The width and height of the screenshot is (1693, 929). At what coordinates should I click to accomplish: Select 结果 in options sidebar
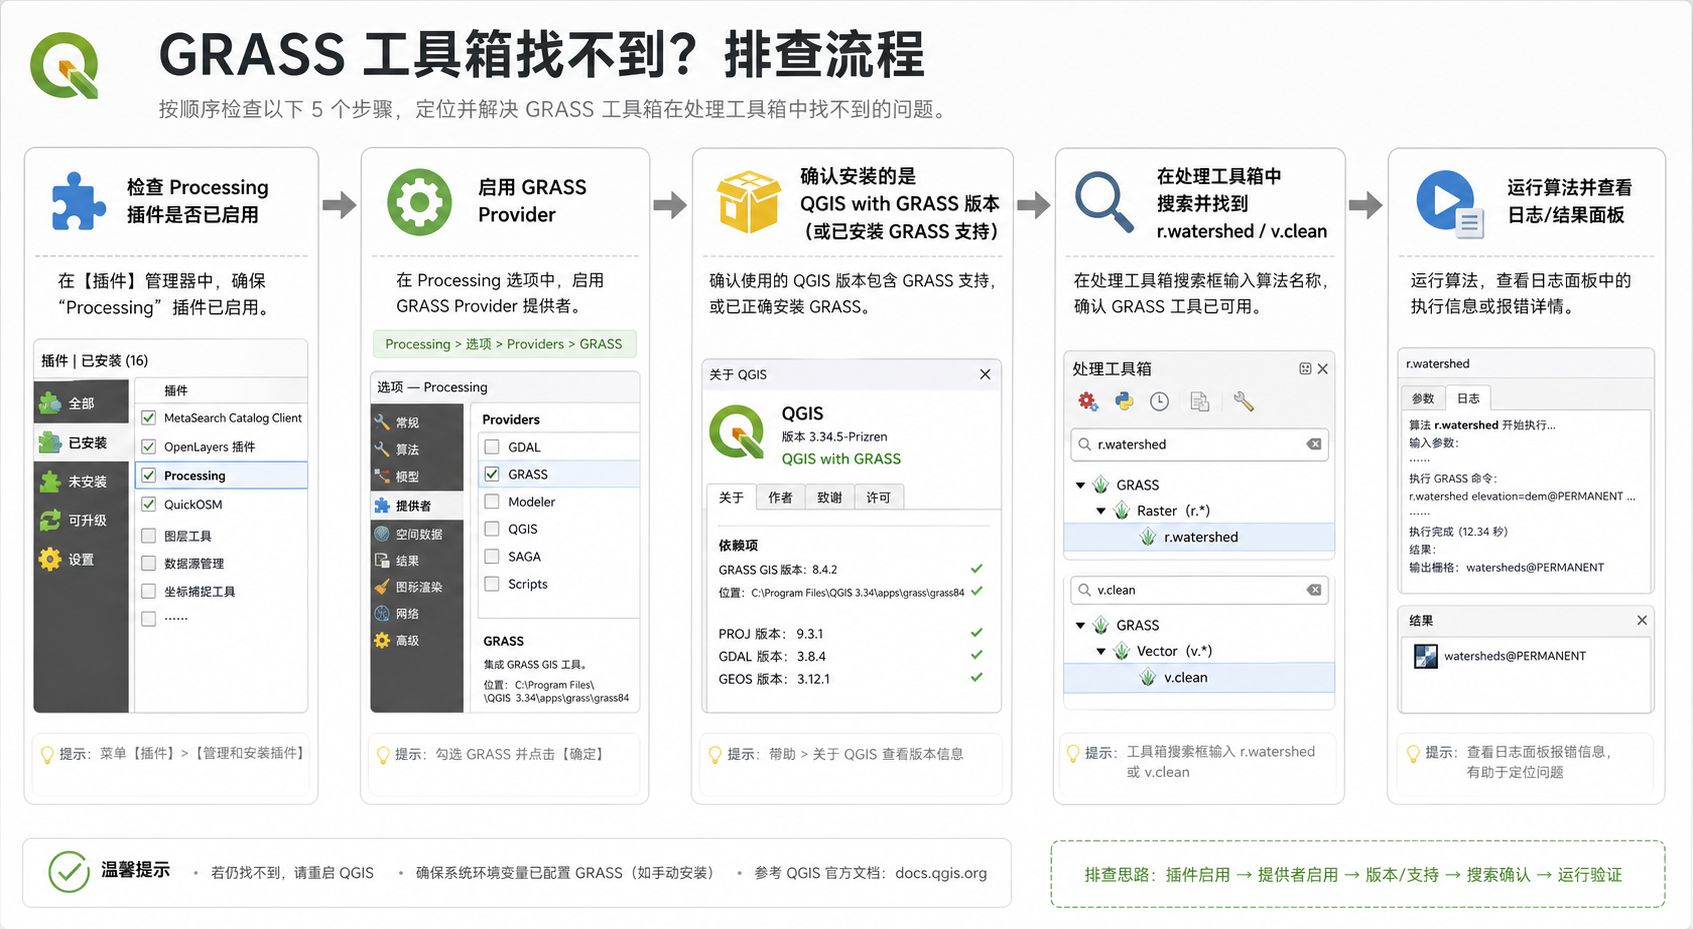417,561
